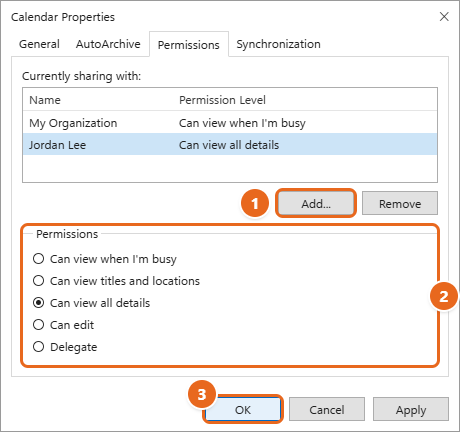Click Jordan Lee's 'Can view all details' cell
The image size is (460, 432).
click(229, 145)
